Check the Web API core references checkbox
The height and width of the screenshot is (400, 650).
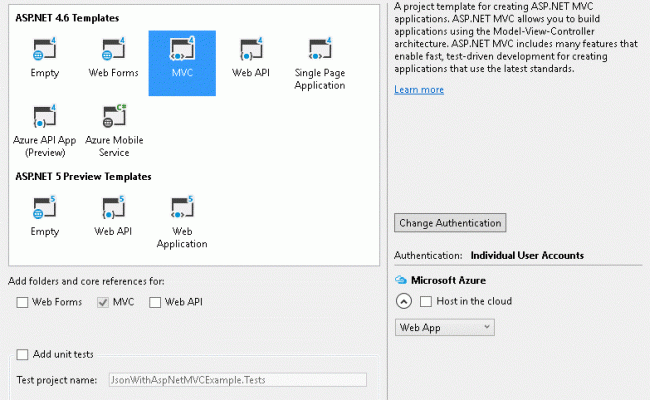point(155,302)
